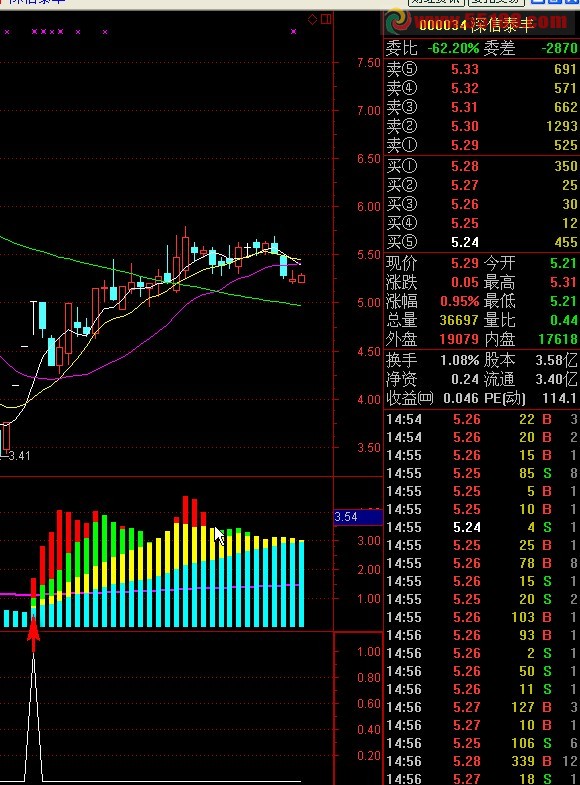Click stock code 000034 in the quote header

443,25
